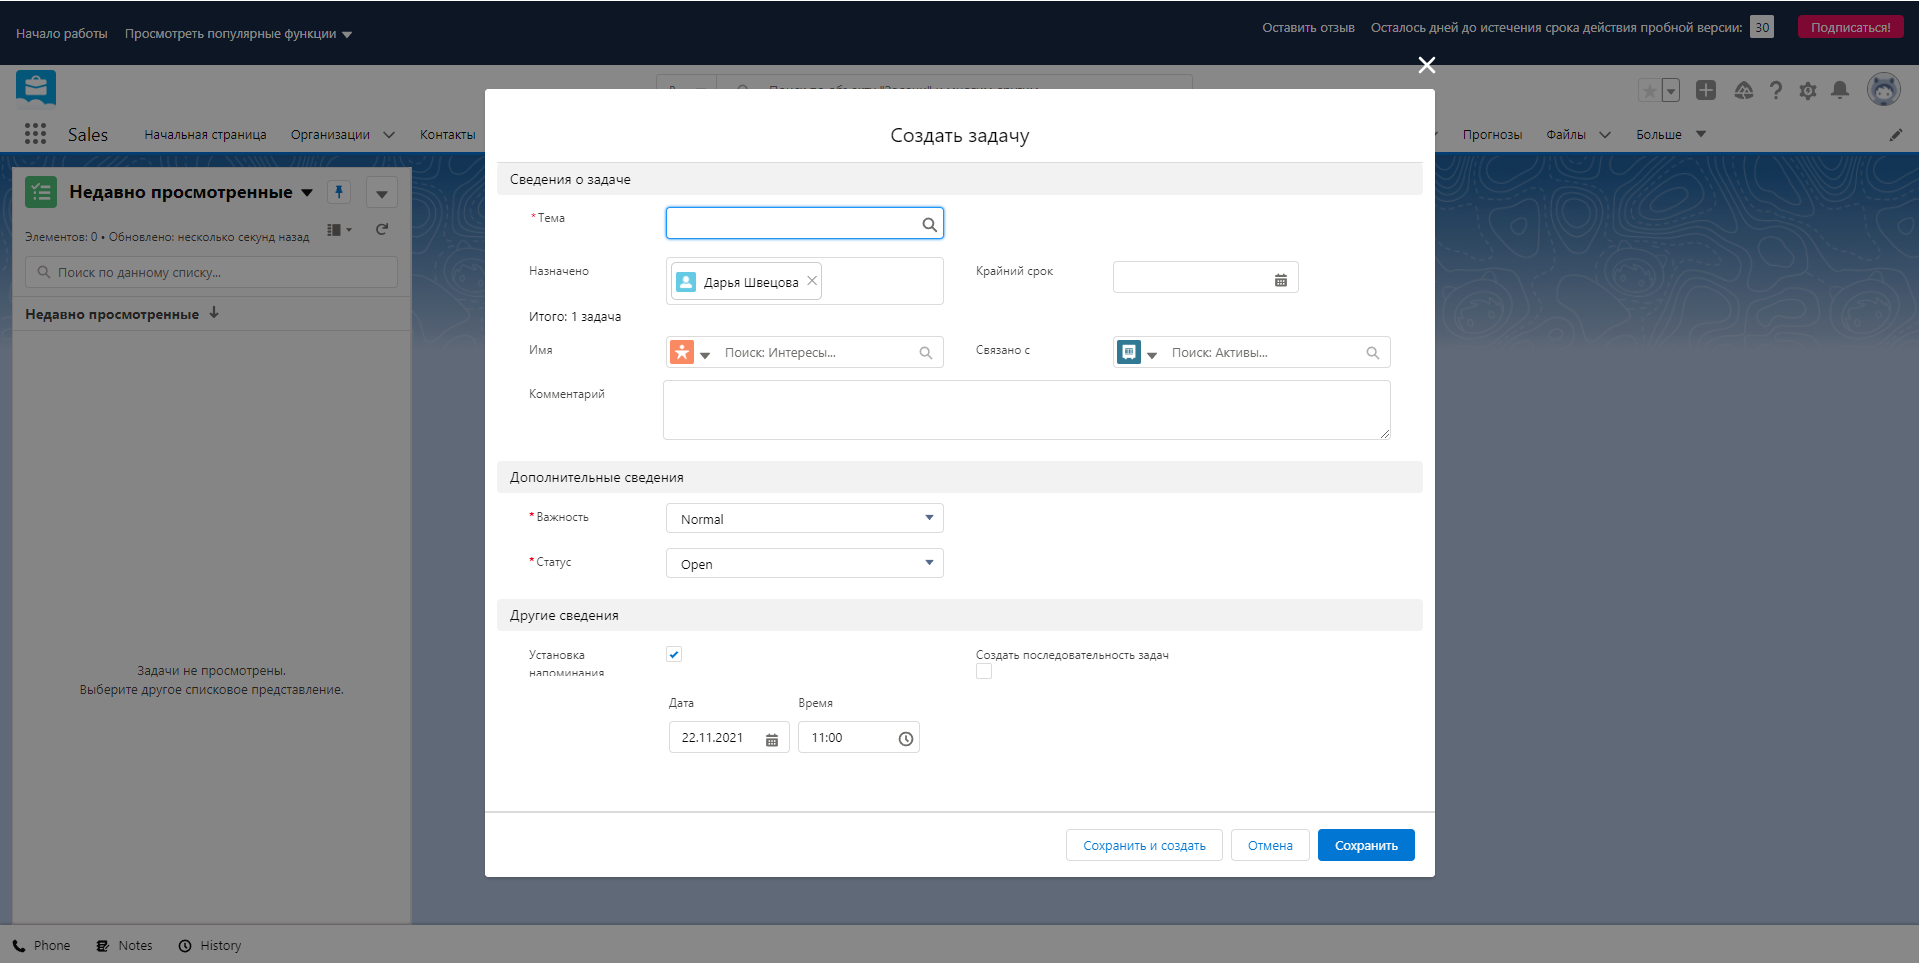Viewport: 1919px width, 963px height.
Task: Click the Сохранить button
Action: [1366, 845]
